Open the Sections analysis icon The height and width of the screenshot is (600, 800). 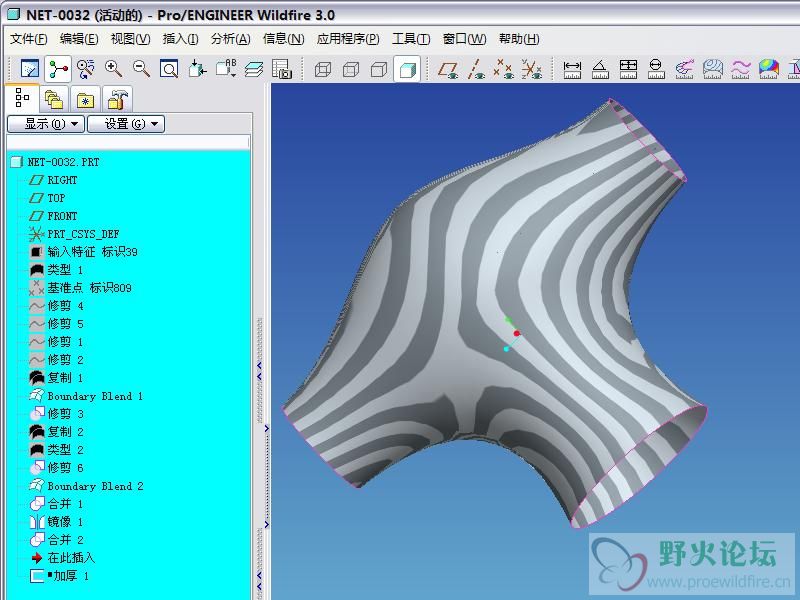(x=712, y=68)
